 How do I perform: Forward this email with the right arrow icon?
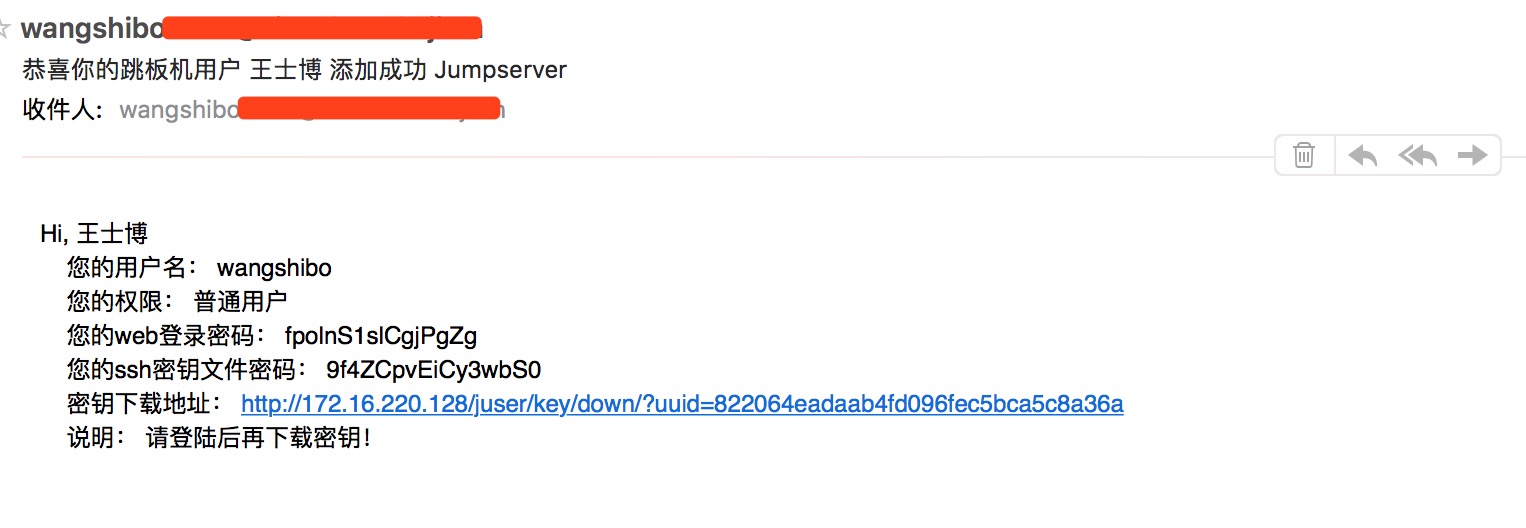tap(1472, 156)
